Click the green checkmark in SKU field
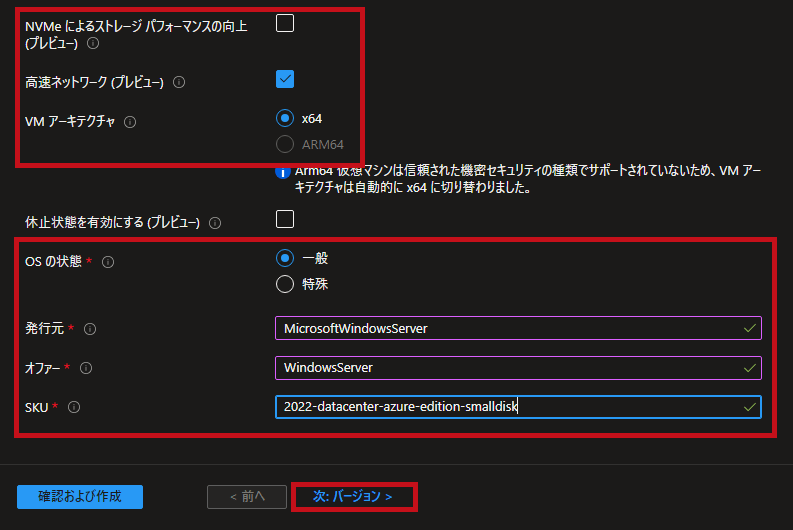 coord(750,407)
